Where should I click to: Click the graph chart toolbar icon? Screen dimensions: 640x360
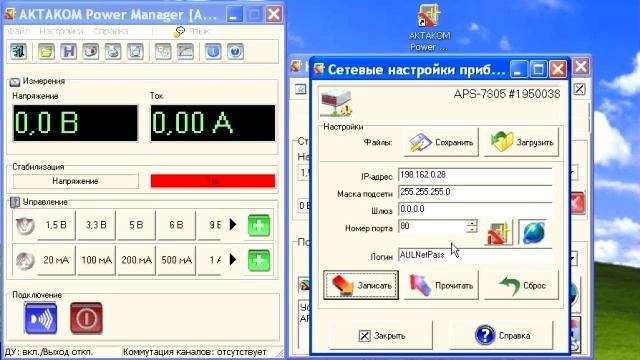[185, 51]
